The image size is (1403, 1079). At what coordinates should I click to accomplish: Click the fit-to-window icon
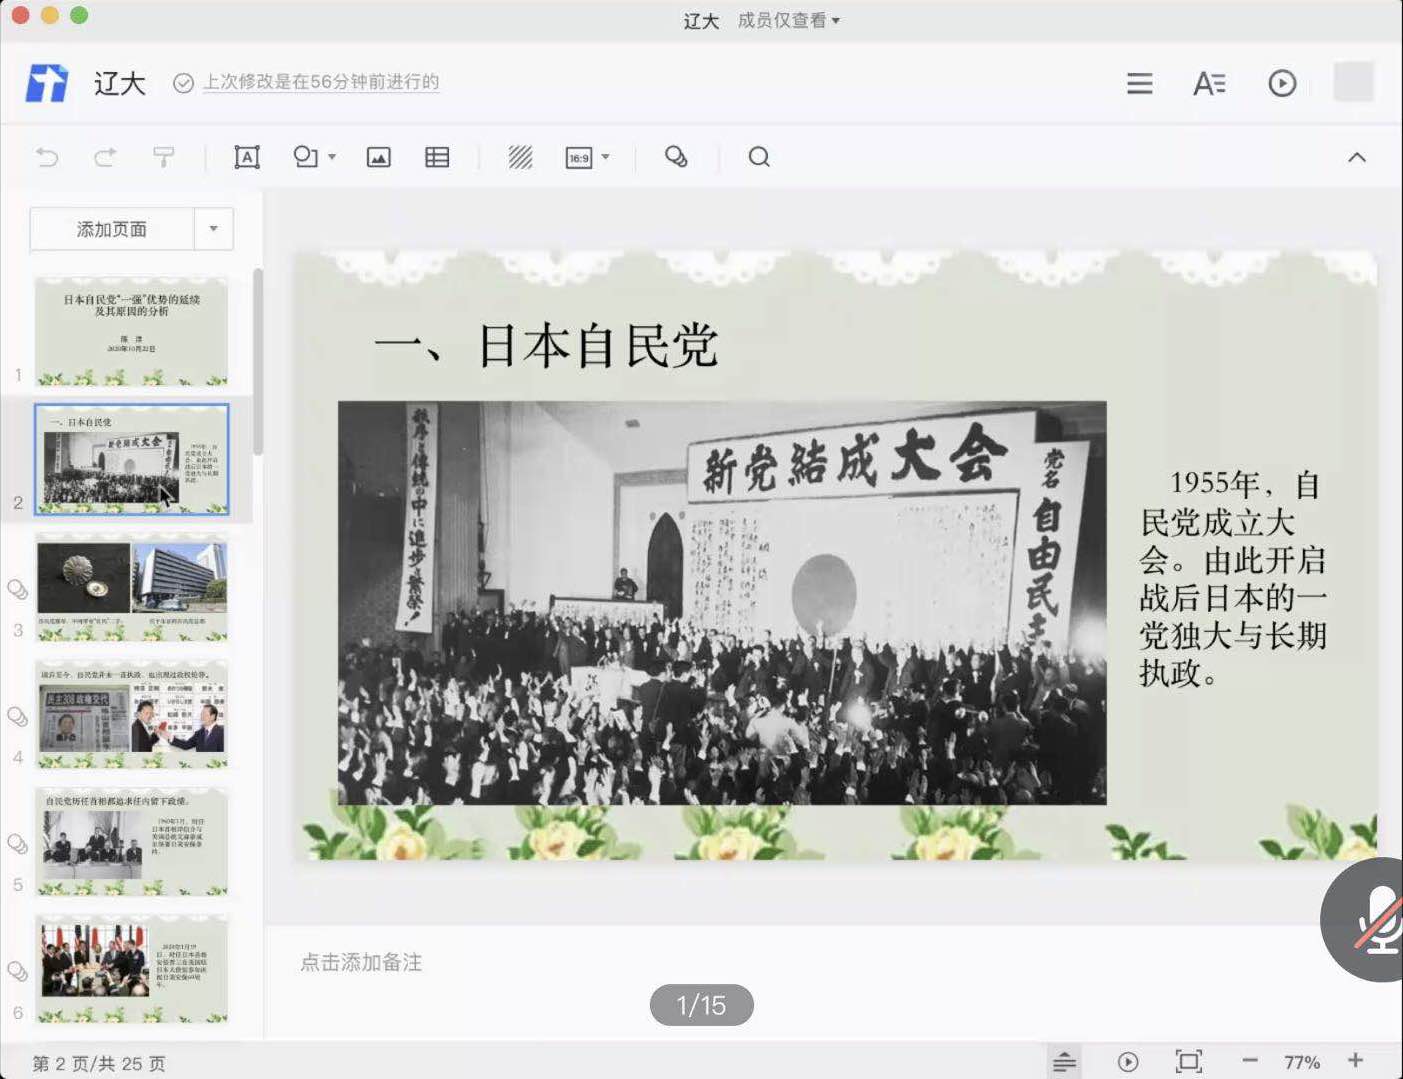point(1189,1062)
